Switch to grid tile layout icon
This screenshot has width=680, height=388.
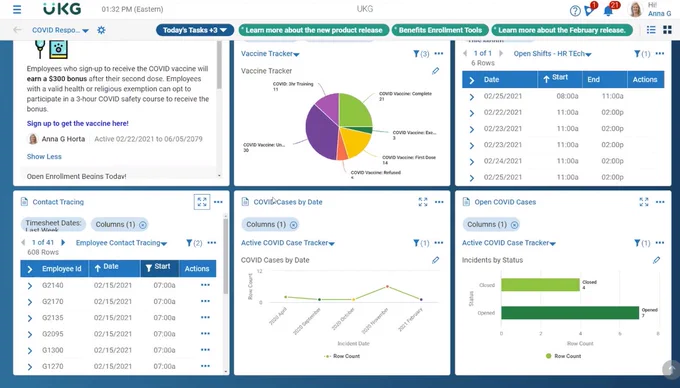point(667,30)
